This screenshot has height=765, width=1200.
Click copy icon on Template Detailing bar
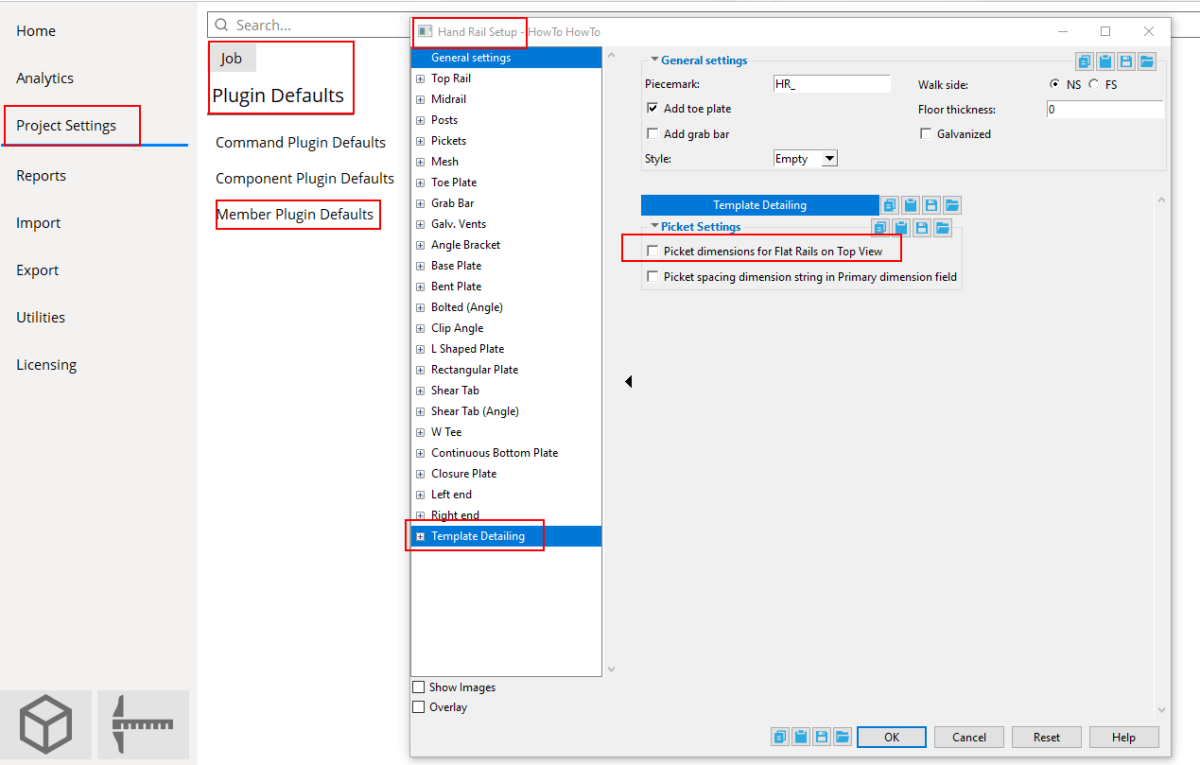(890, 205)
